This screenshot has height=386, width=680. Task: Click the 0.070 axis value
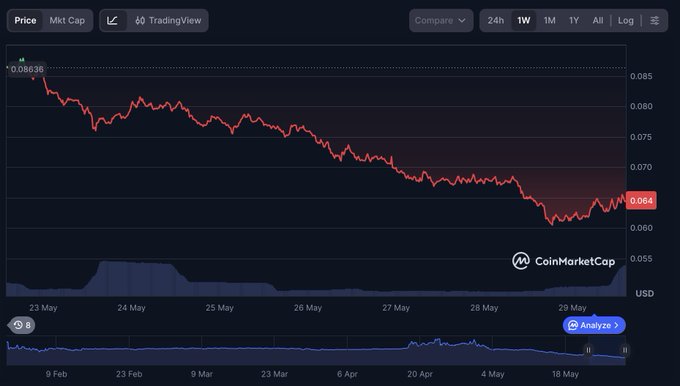(641, 167)
